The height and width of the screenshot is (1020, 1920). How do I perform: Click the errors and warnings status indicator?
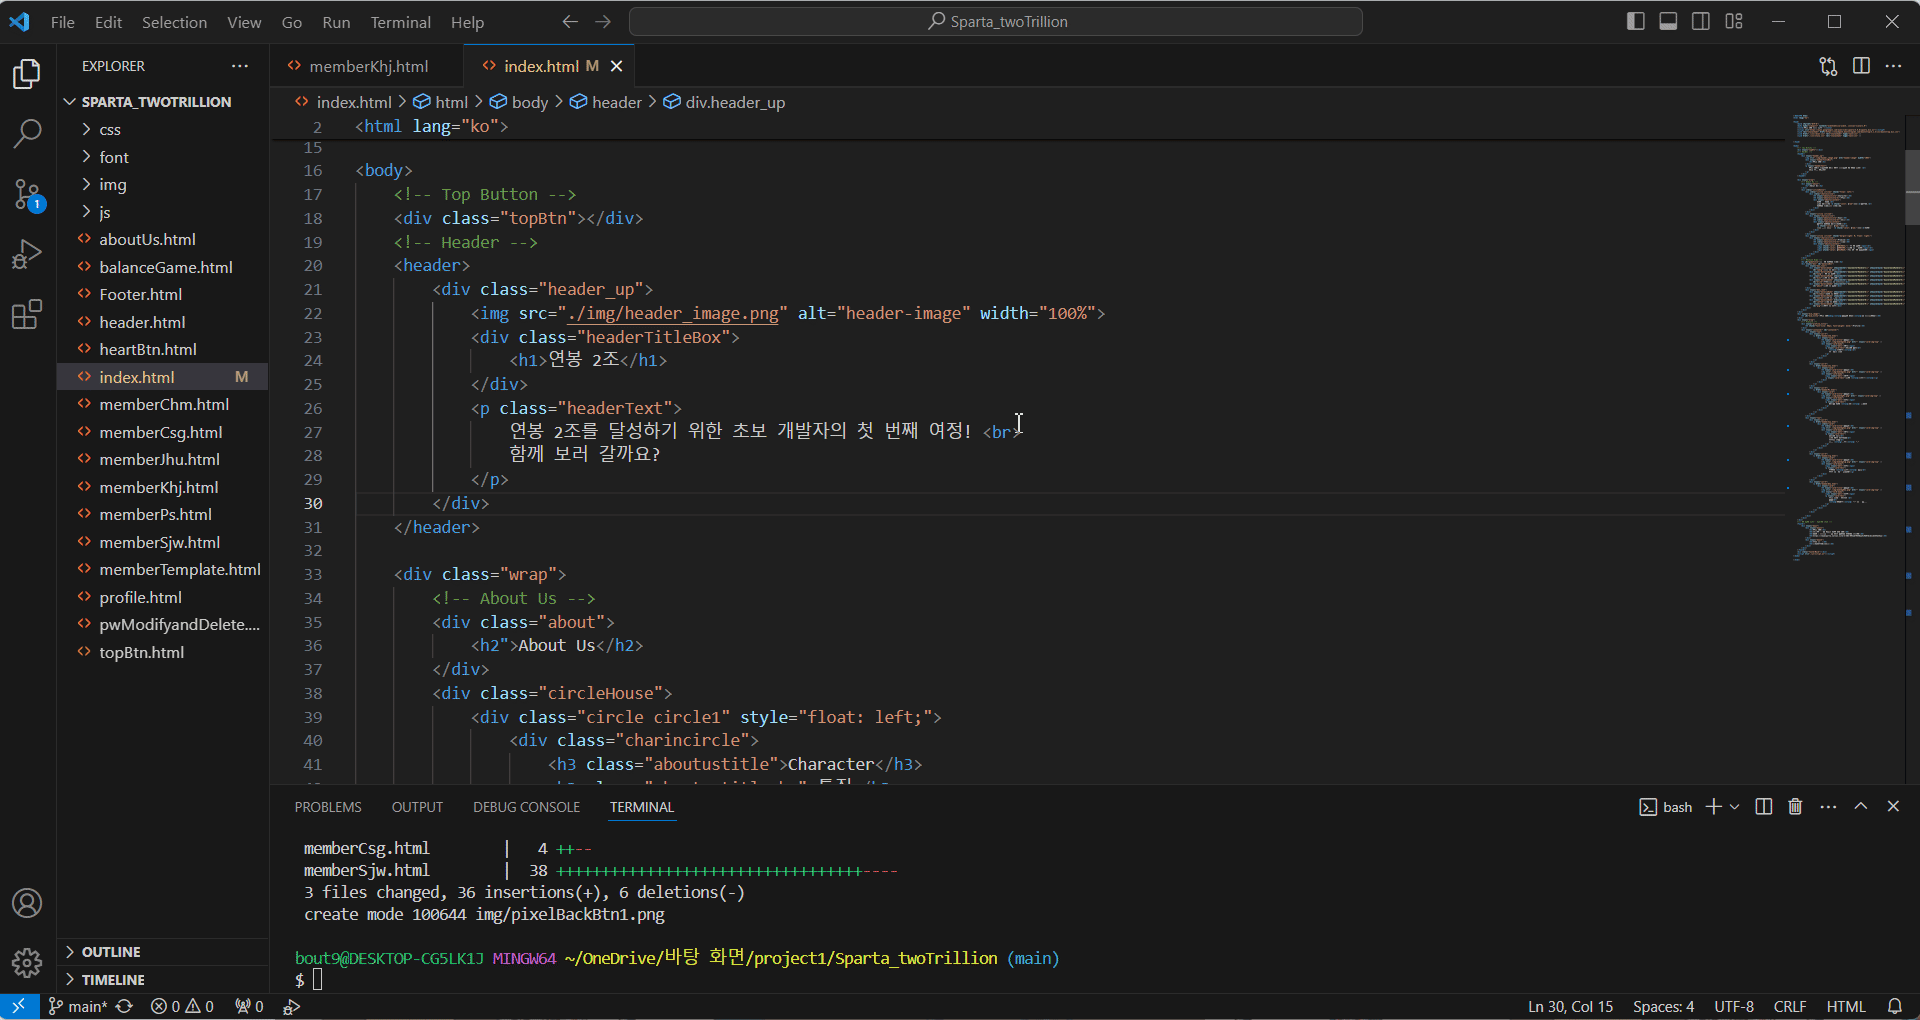click(x=182, y=1007)
